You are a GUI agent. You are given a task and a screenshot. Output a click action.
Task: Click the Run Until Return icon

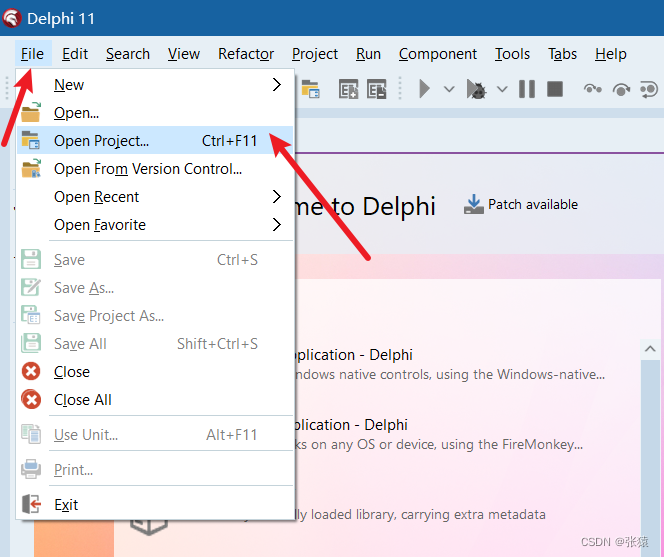coord(648,89)
